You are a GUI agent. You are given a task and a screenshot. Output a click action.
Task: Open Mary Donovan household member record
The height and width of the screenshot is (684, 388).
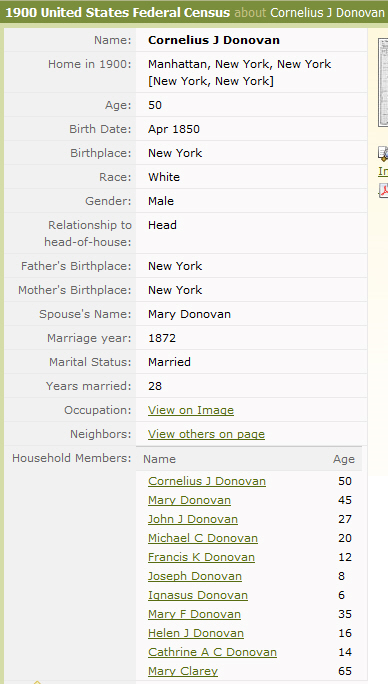point(189,500)
